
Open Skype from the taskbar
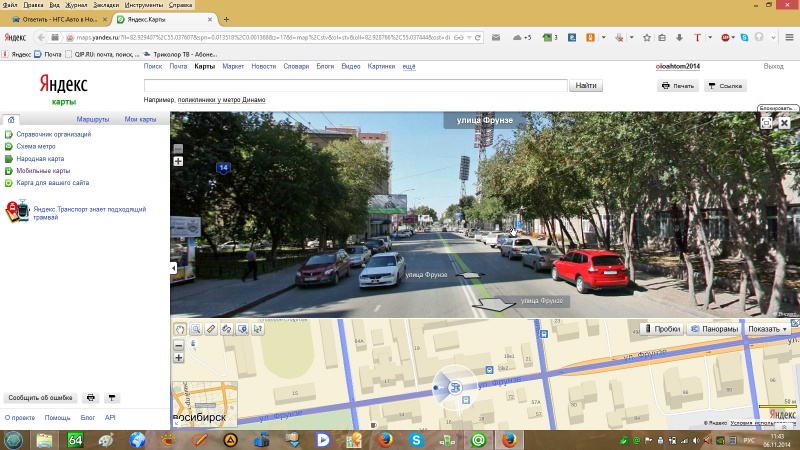(x=416, y=440)
